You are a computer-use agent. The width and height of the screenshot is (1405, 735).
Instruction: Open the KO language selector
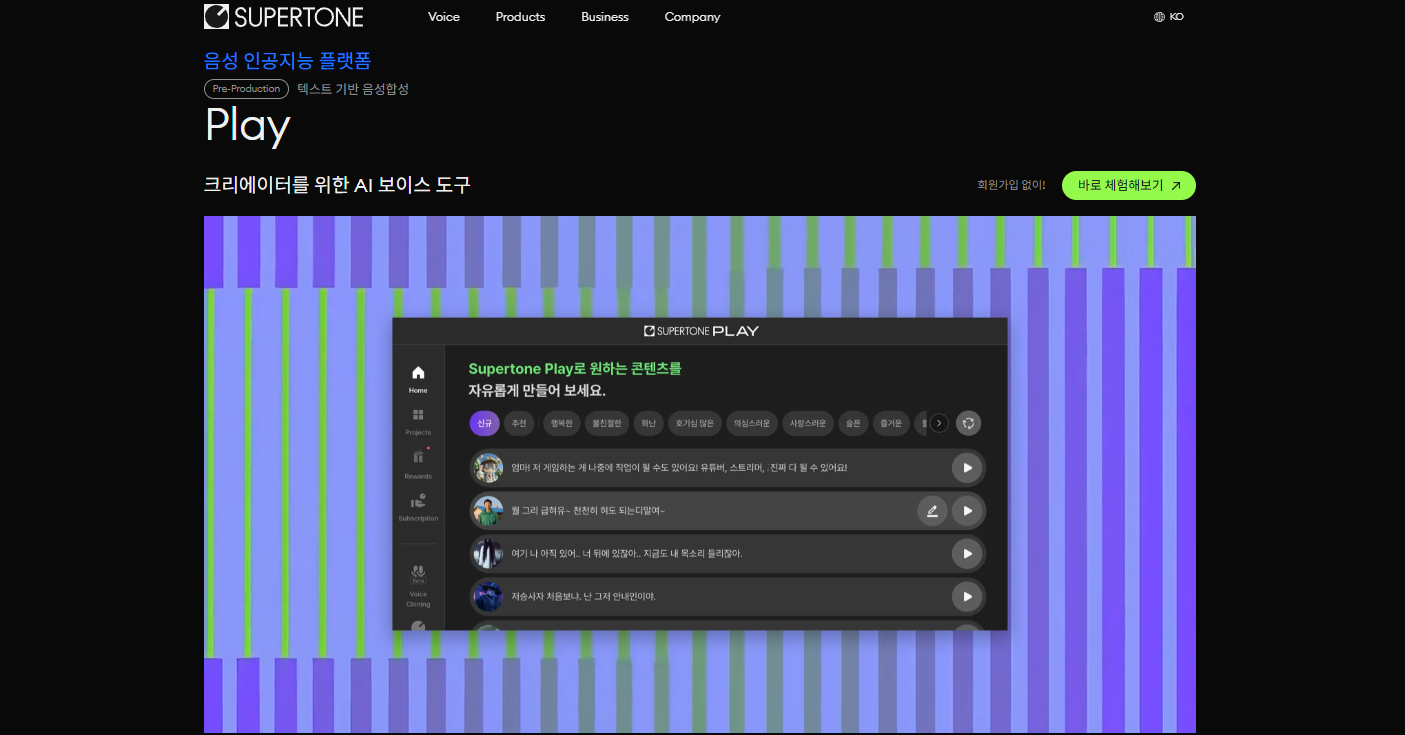1169,17
